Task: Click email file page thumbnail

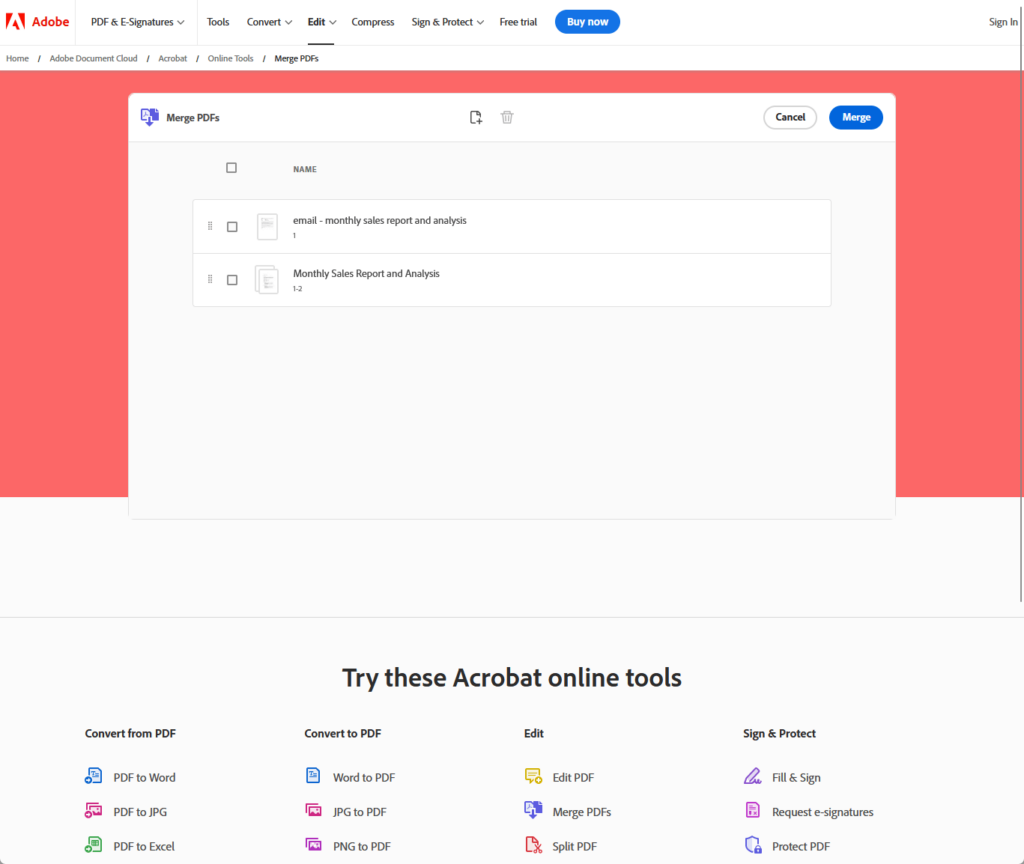Action: (267, 227)
